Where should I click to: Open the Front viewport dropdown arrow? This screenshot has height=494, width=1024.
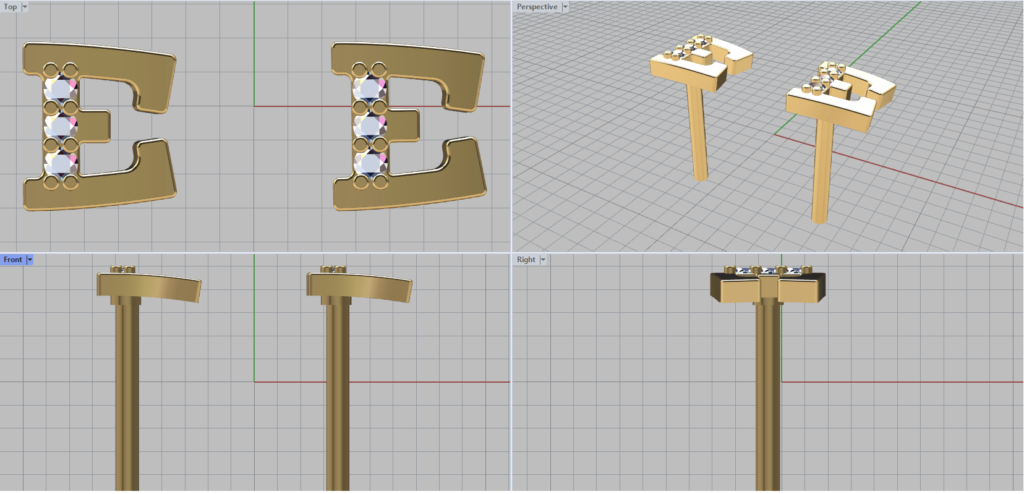click(x=30, y=260)
